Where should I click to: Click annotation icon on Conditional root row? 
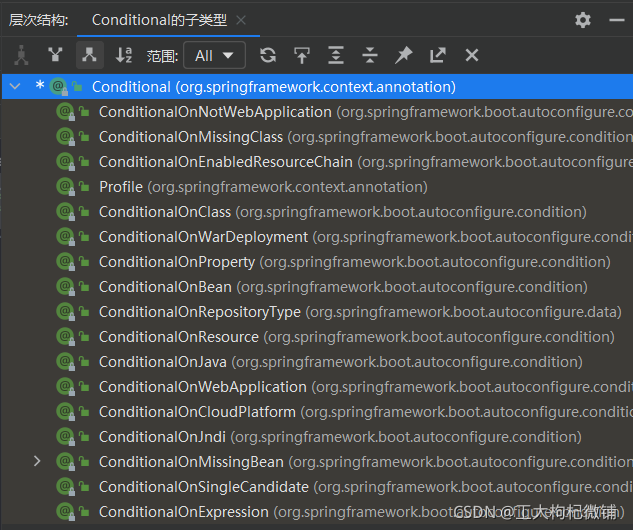click(x=59, y=86)
